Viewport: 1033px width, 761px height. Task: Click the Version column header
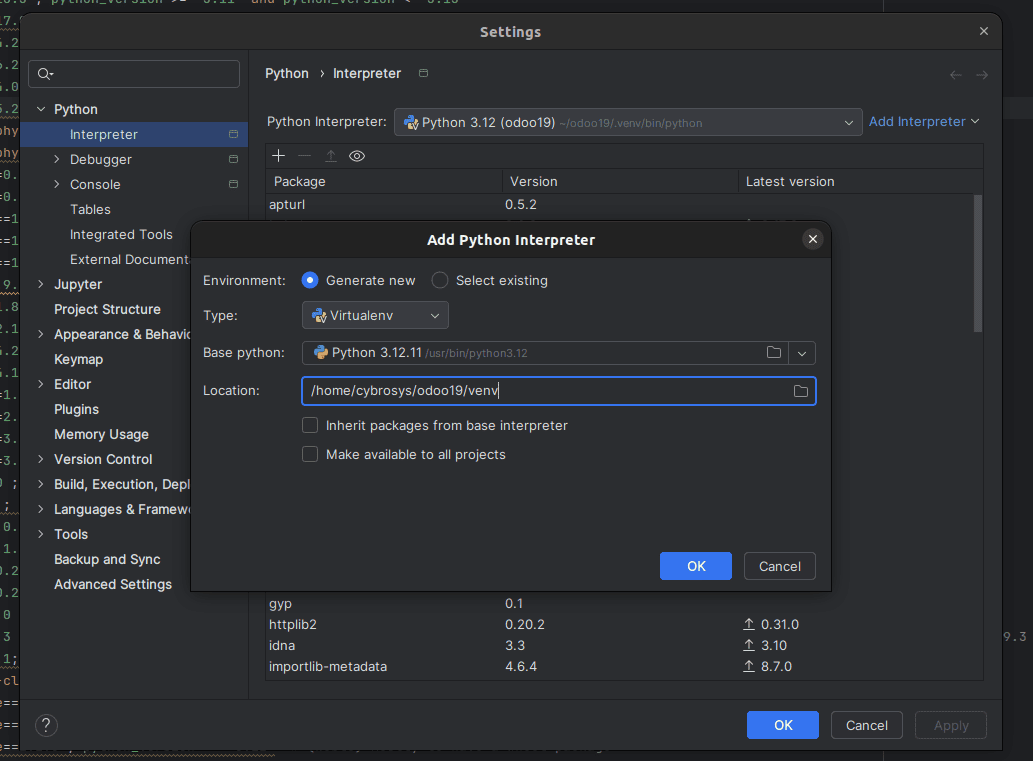click(620, 181)
